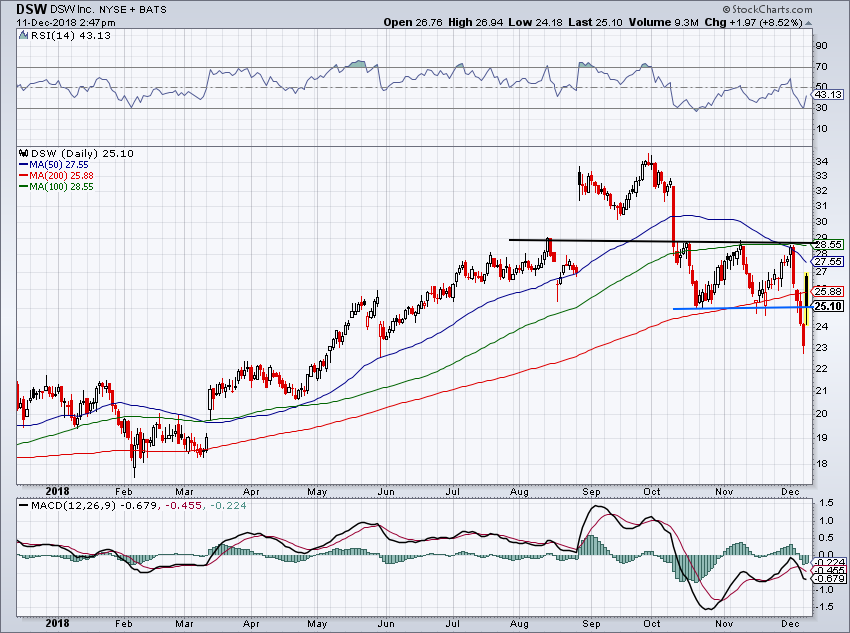Click the '11-Dec-2018 2:47pm' timestamp
The height and width of the screenshot is (633, 850).
click(66, 23)
